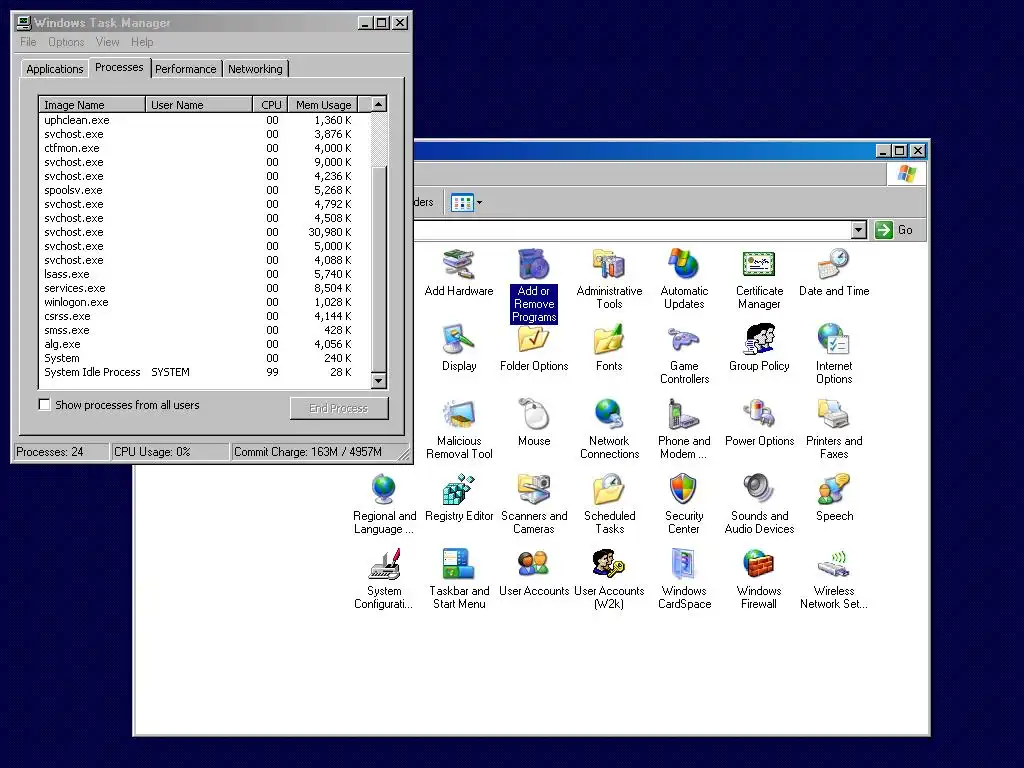Switch to the Networking tab

[x=255, y=69]
